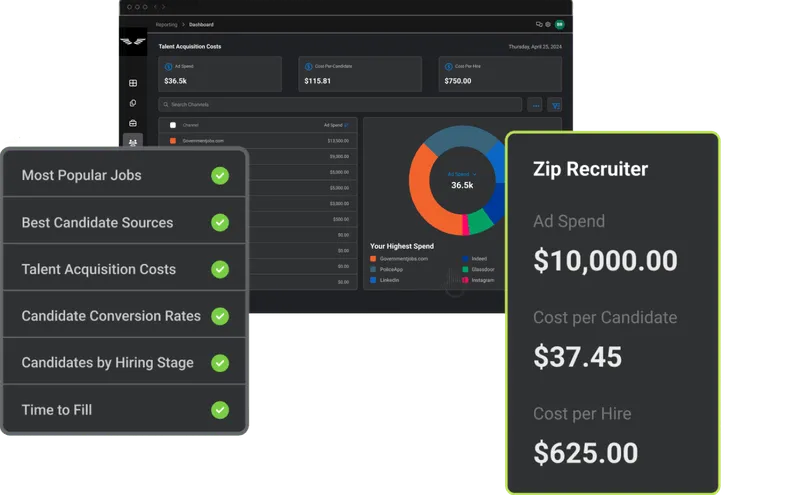Click the $750.00 Cost Per Hire value

(458, 81)
